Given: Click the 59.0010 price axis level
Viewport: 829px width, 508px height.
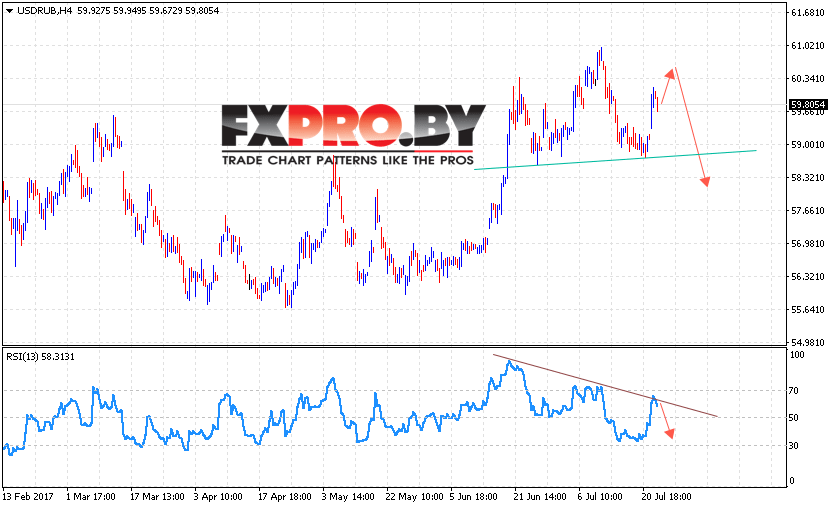Looking at the screenshot, I should coord(808,144).
